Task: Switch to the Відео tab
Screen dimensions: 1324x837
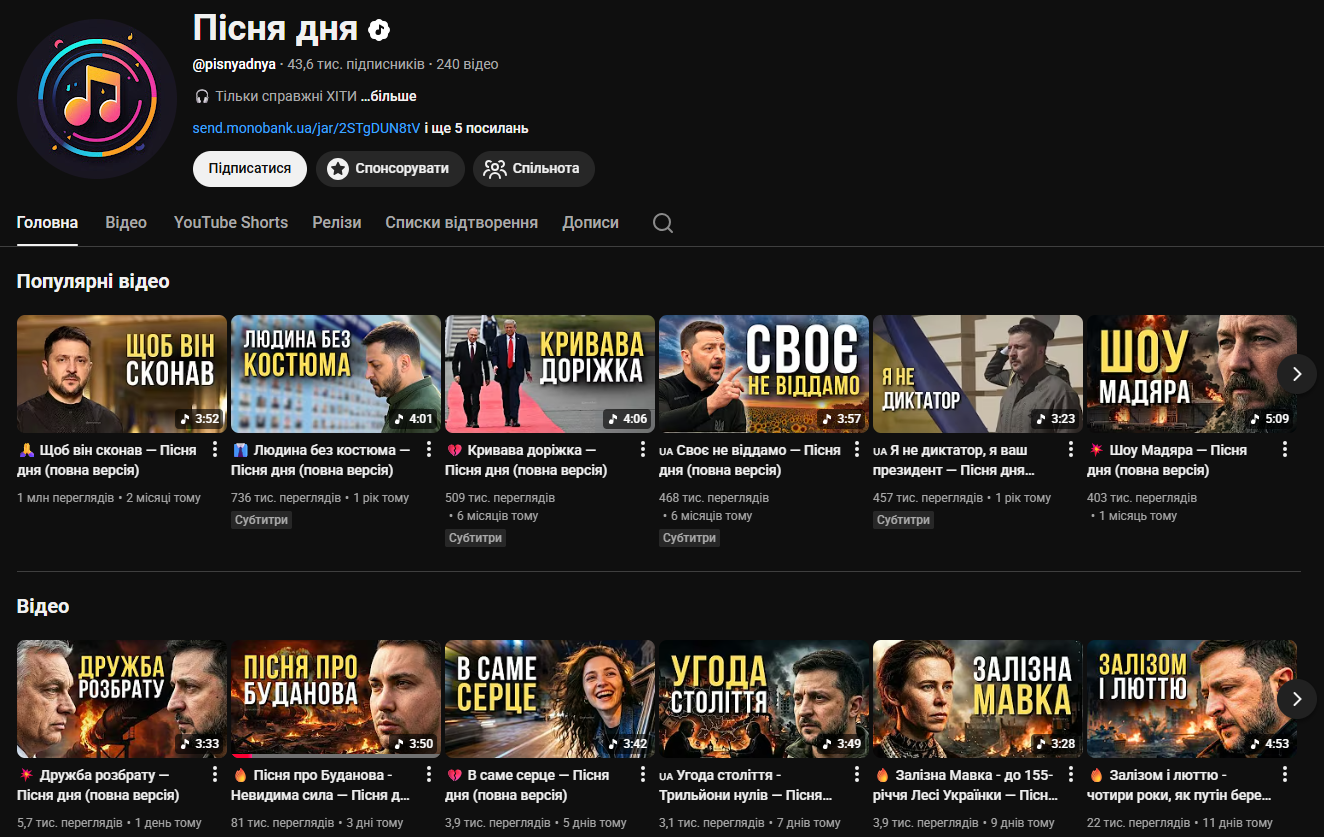Action: 125,222
